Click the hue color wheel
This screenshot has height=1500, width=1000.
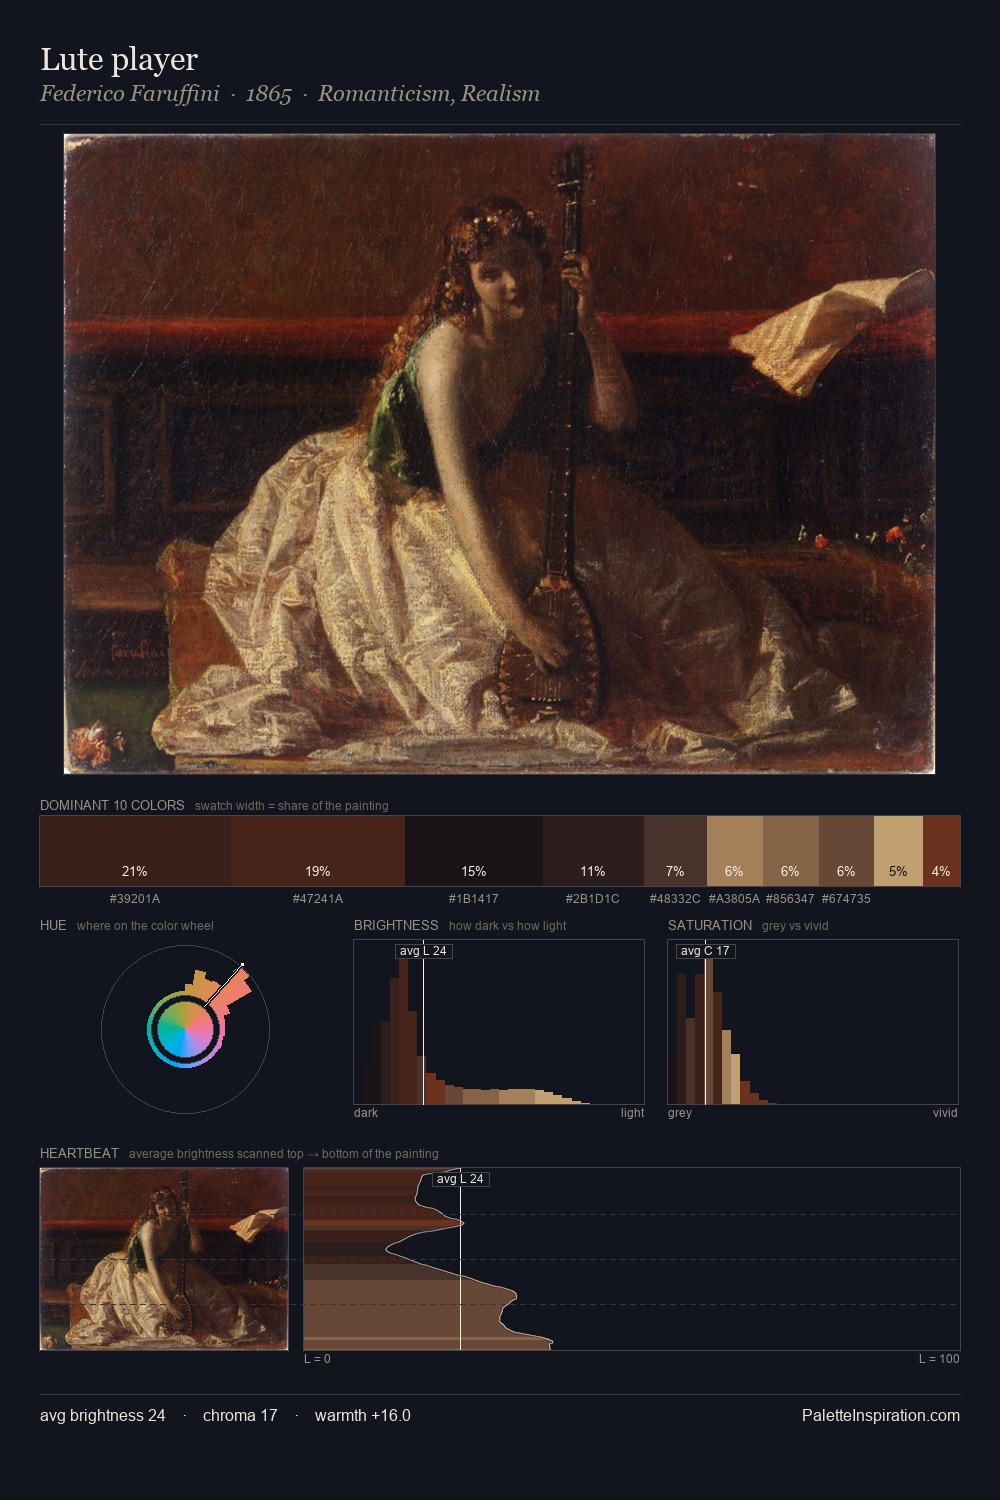(185, 1029)
